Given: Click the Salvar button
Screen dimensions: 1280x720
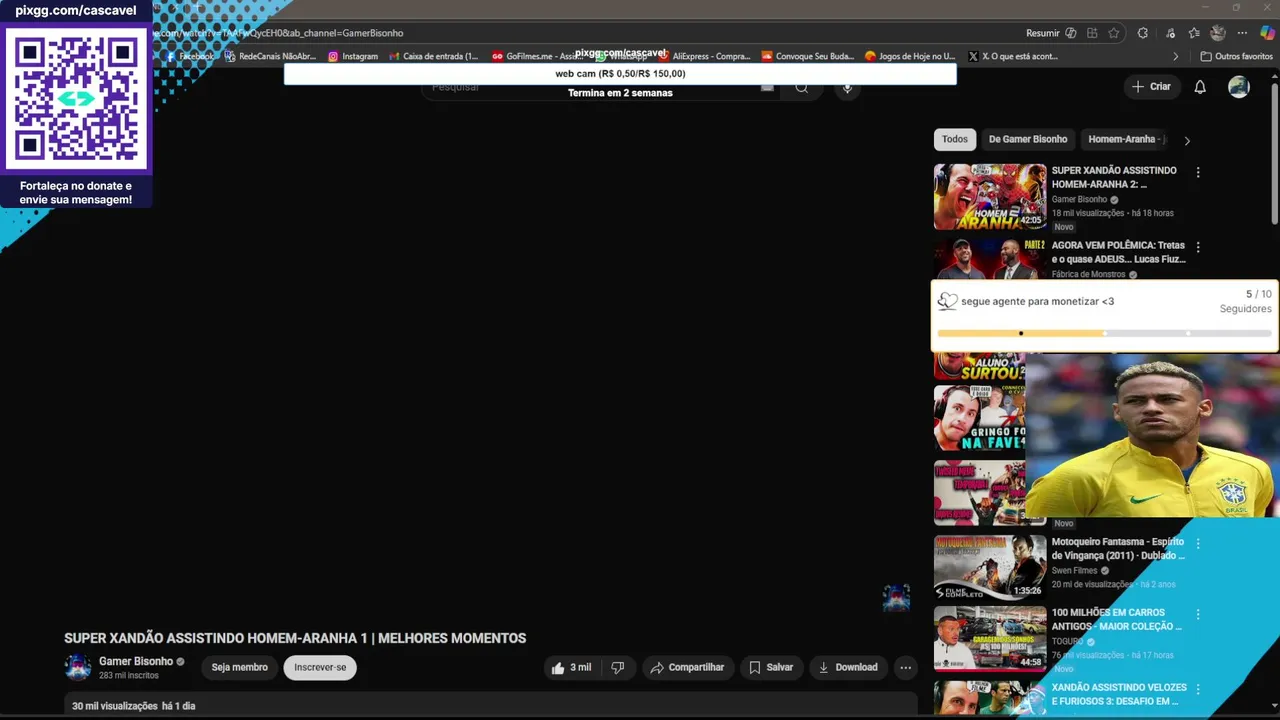Looking at the screenshot, I should (771, 668).
